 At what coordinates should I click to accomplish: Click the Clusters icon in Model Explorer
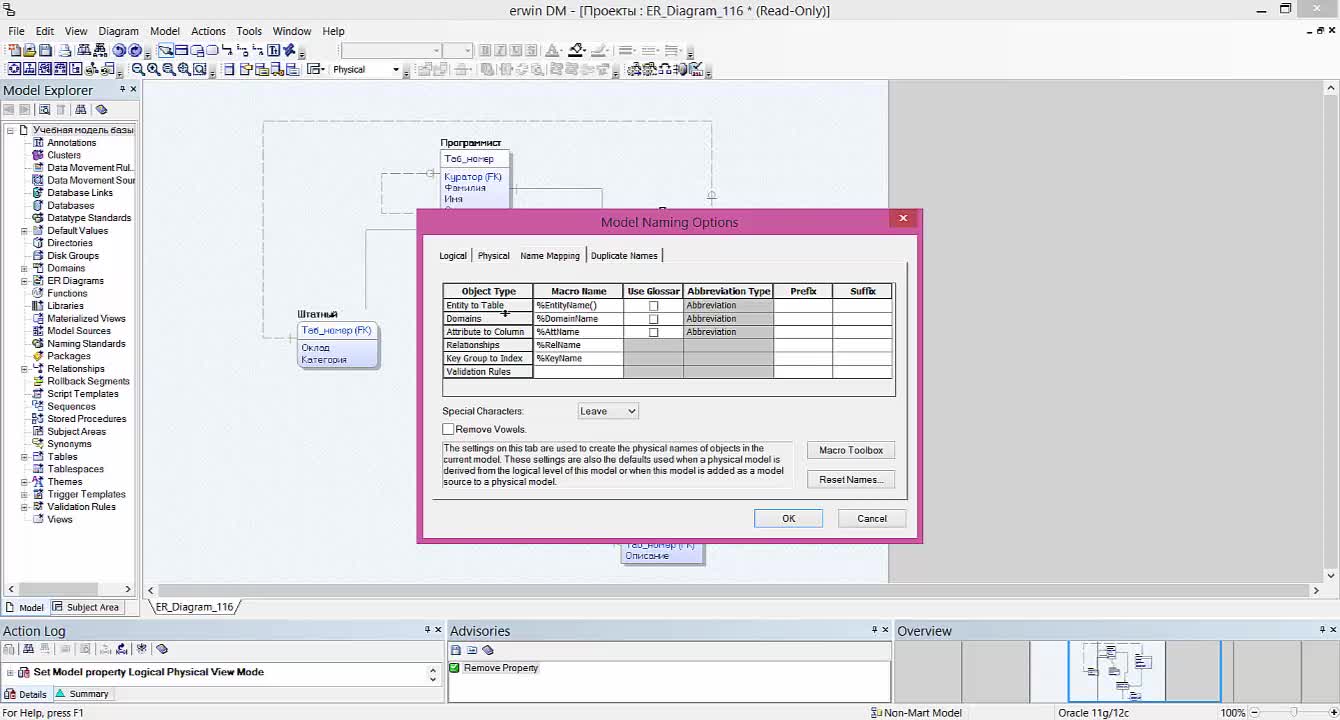pos(39,155)
